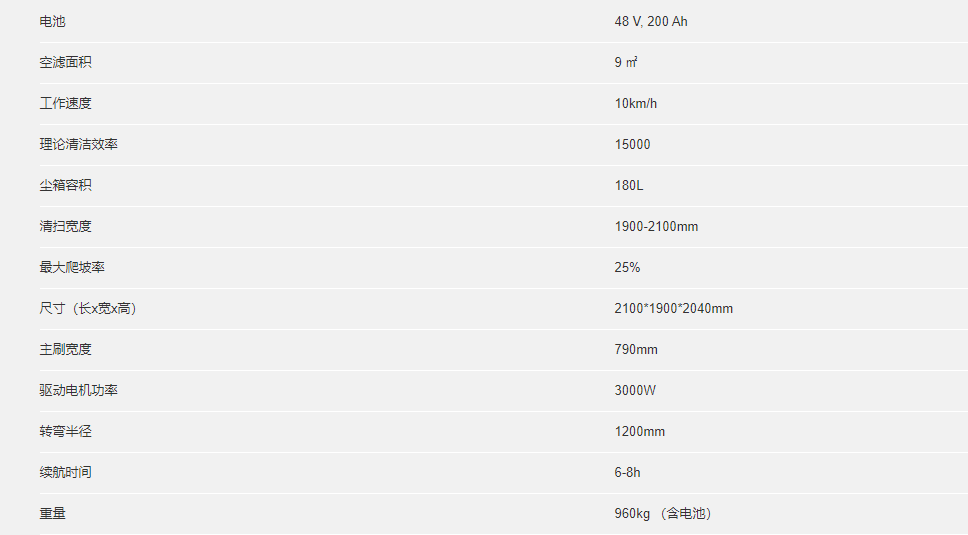968x535 pixels.
Task: Click the 尘箱容积 label
Action: pos(65,185)
